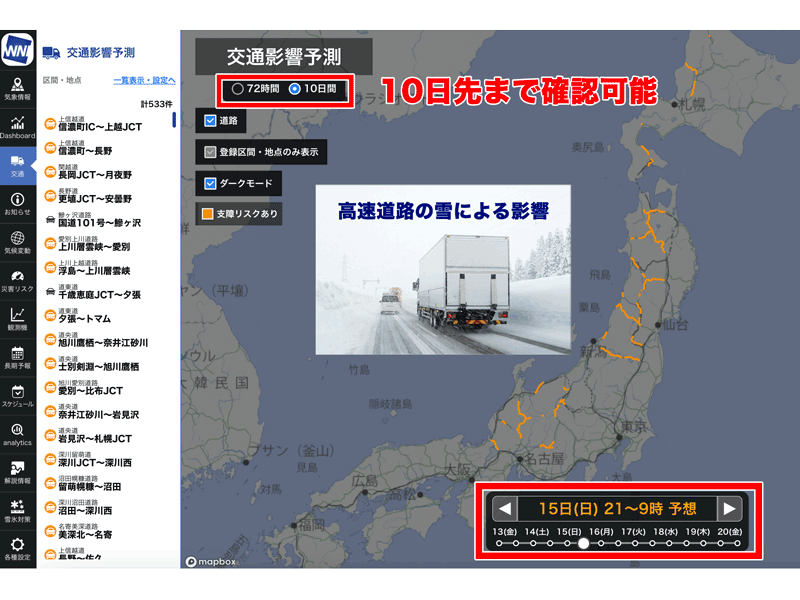Open the 長期予報 long-range forecast icon
The width and height of the screenshot is (800, 600).
tap(18, 357)
